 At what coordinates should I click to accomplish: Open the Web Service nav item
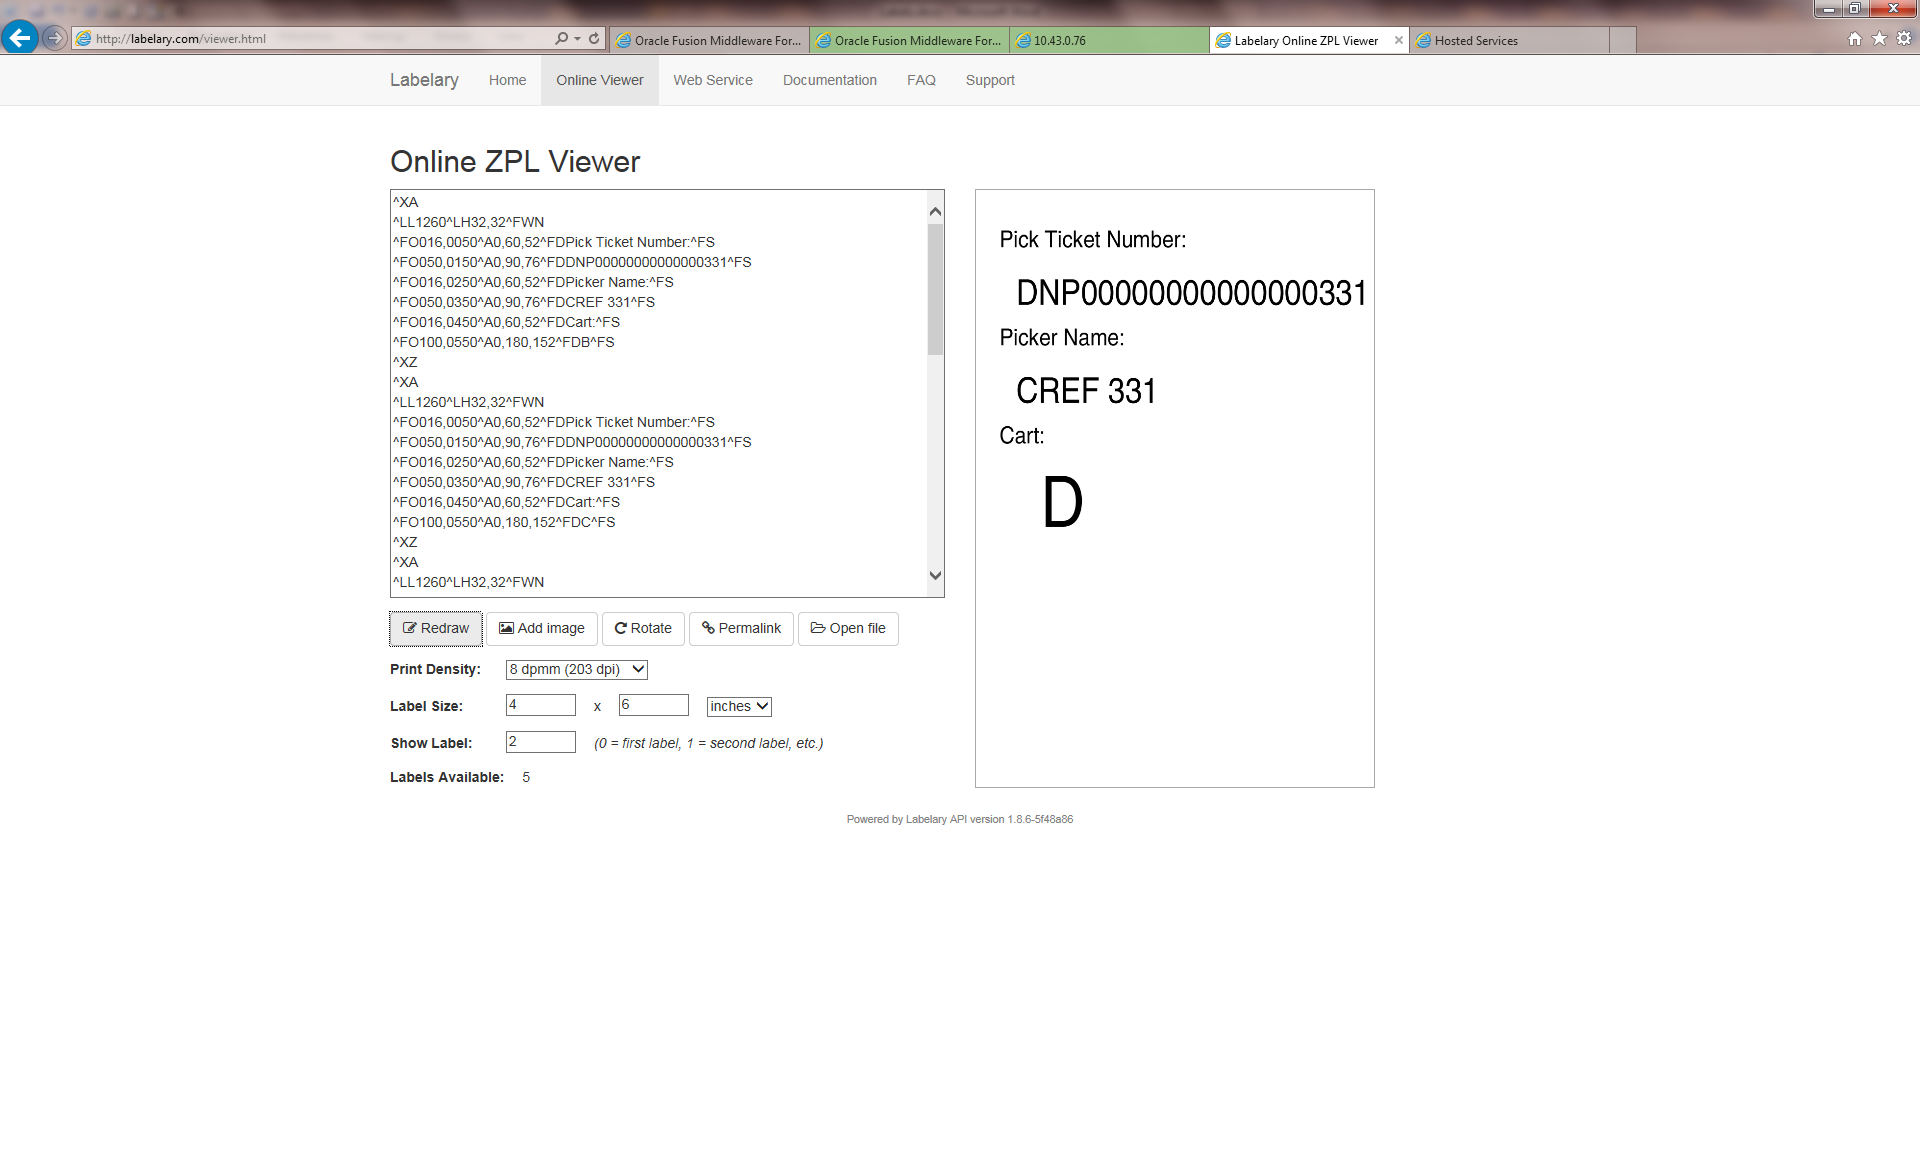click(x=713, y=80)
